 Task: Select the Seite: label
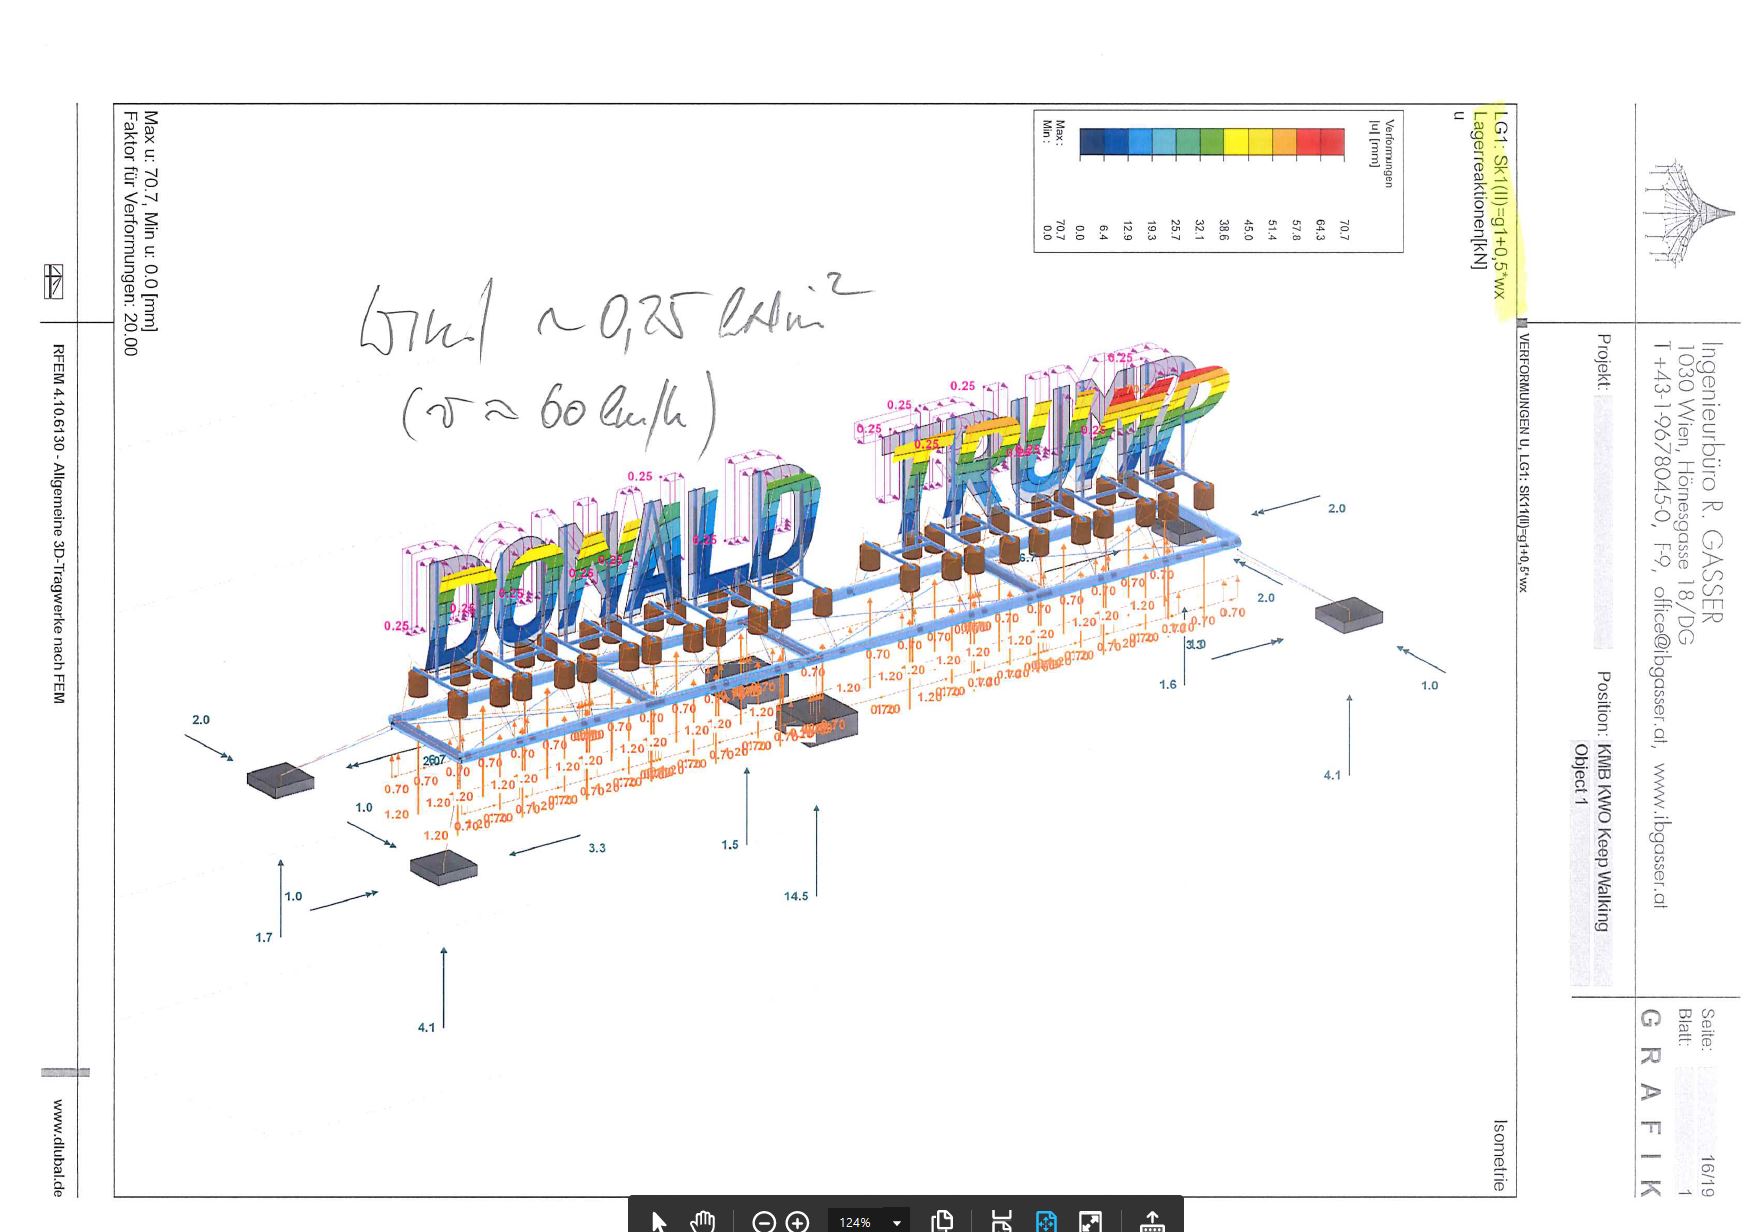1707,1029
